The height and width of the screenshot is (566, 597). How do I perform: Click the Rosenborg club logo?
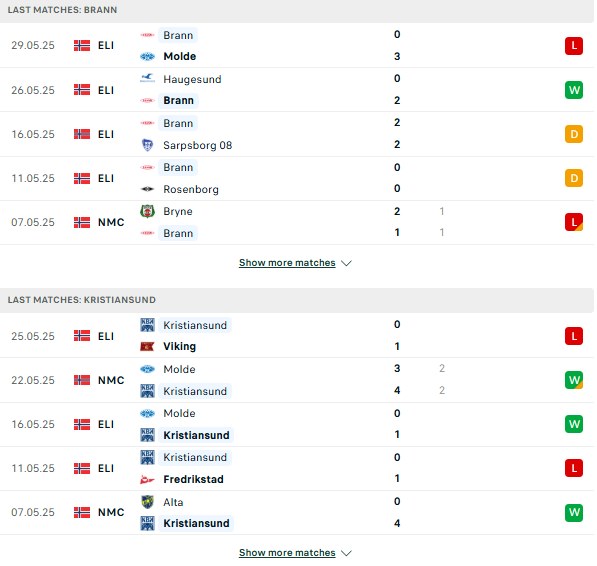click(147, 189)
